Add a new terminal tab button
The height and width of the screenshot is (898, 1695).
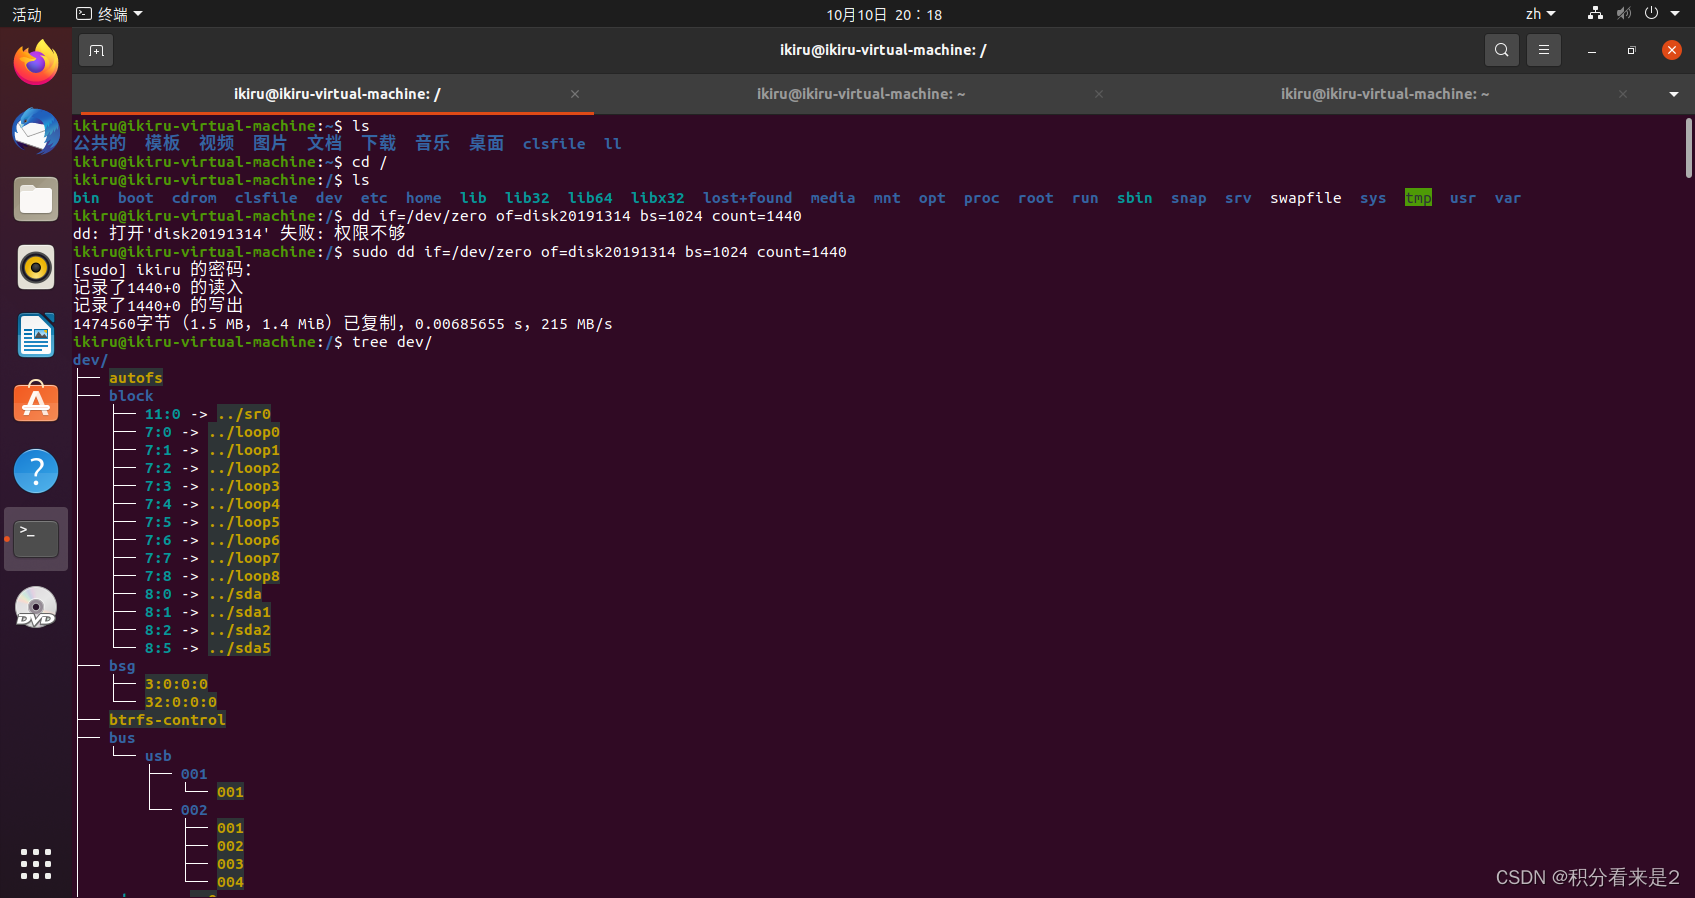click(x=96, y=50)
